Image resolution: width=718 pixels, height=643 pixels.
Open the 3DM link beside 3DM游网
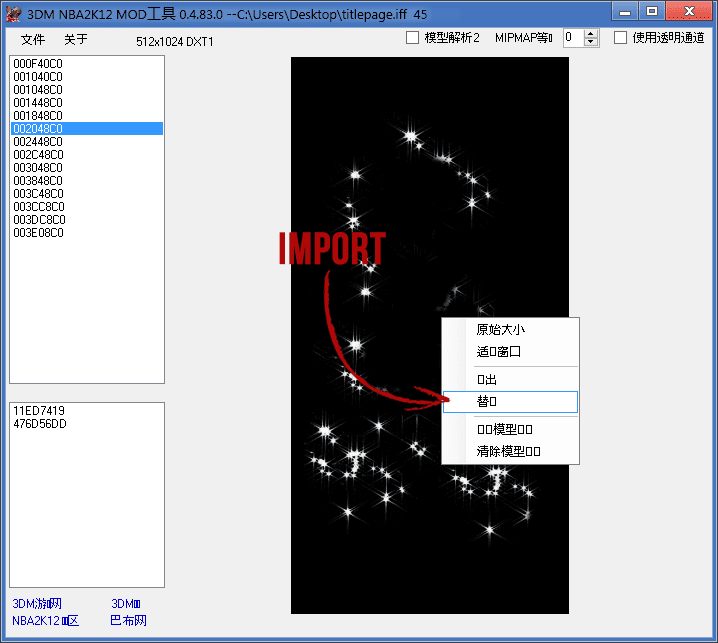pos(126,604)
